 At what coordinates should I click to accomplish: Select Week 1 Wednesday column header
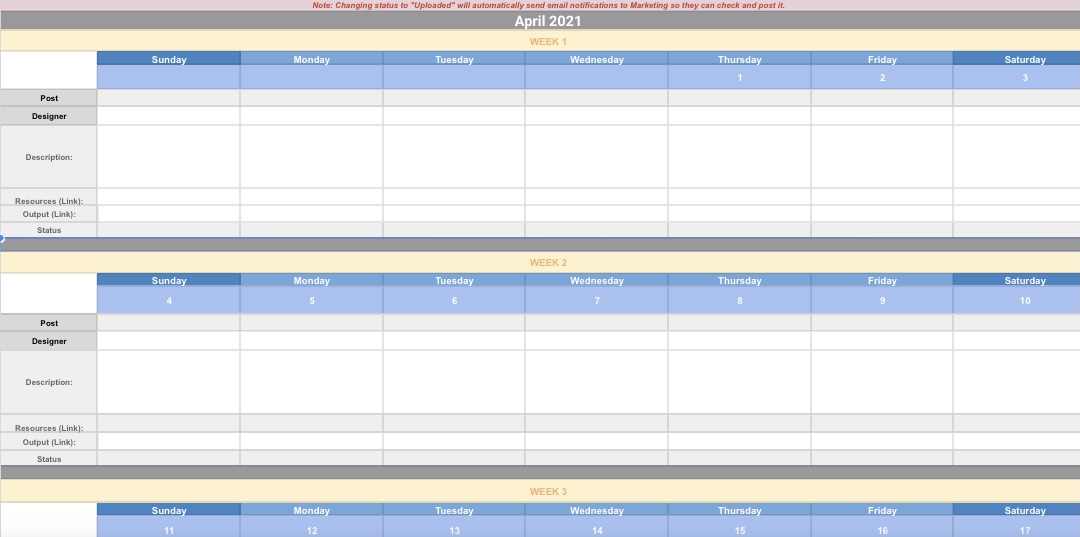596,59
